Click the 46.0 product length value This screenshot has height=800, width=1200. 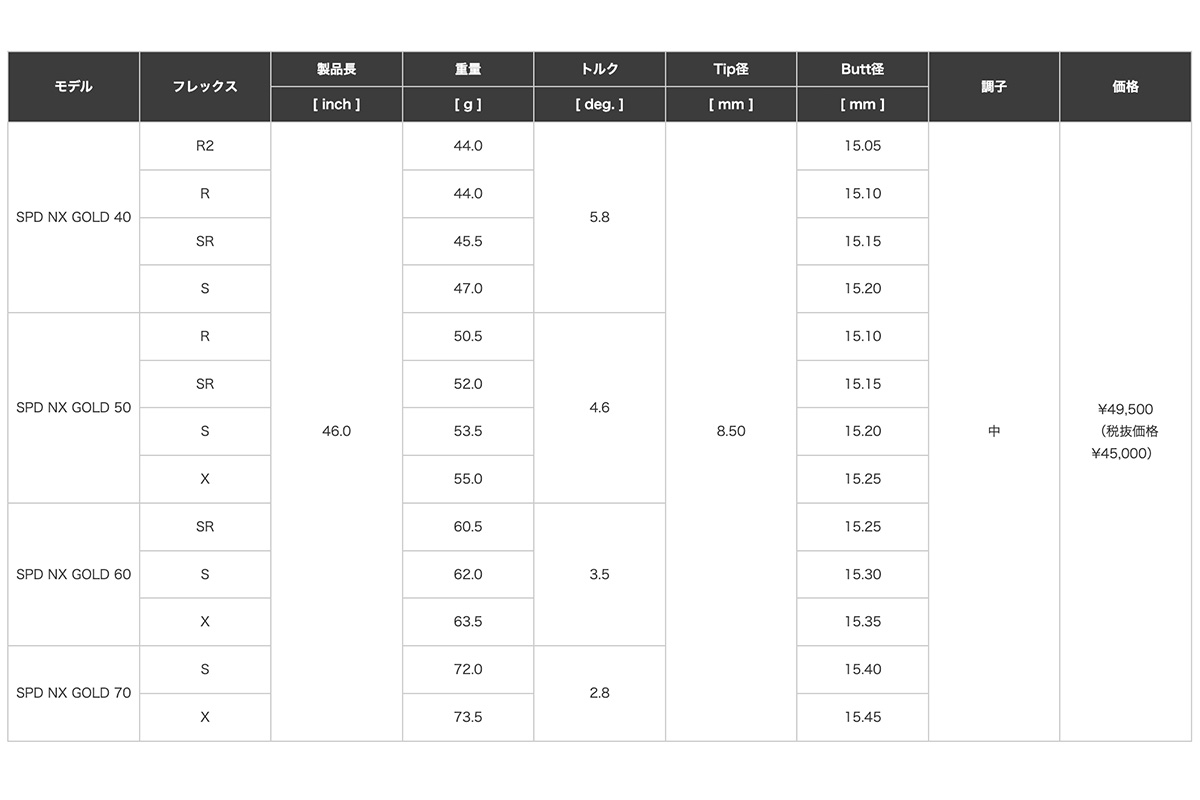tap(336, 431)
